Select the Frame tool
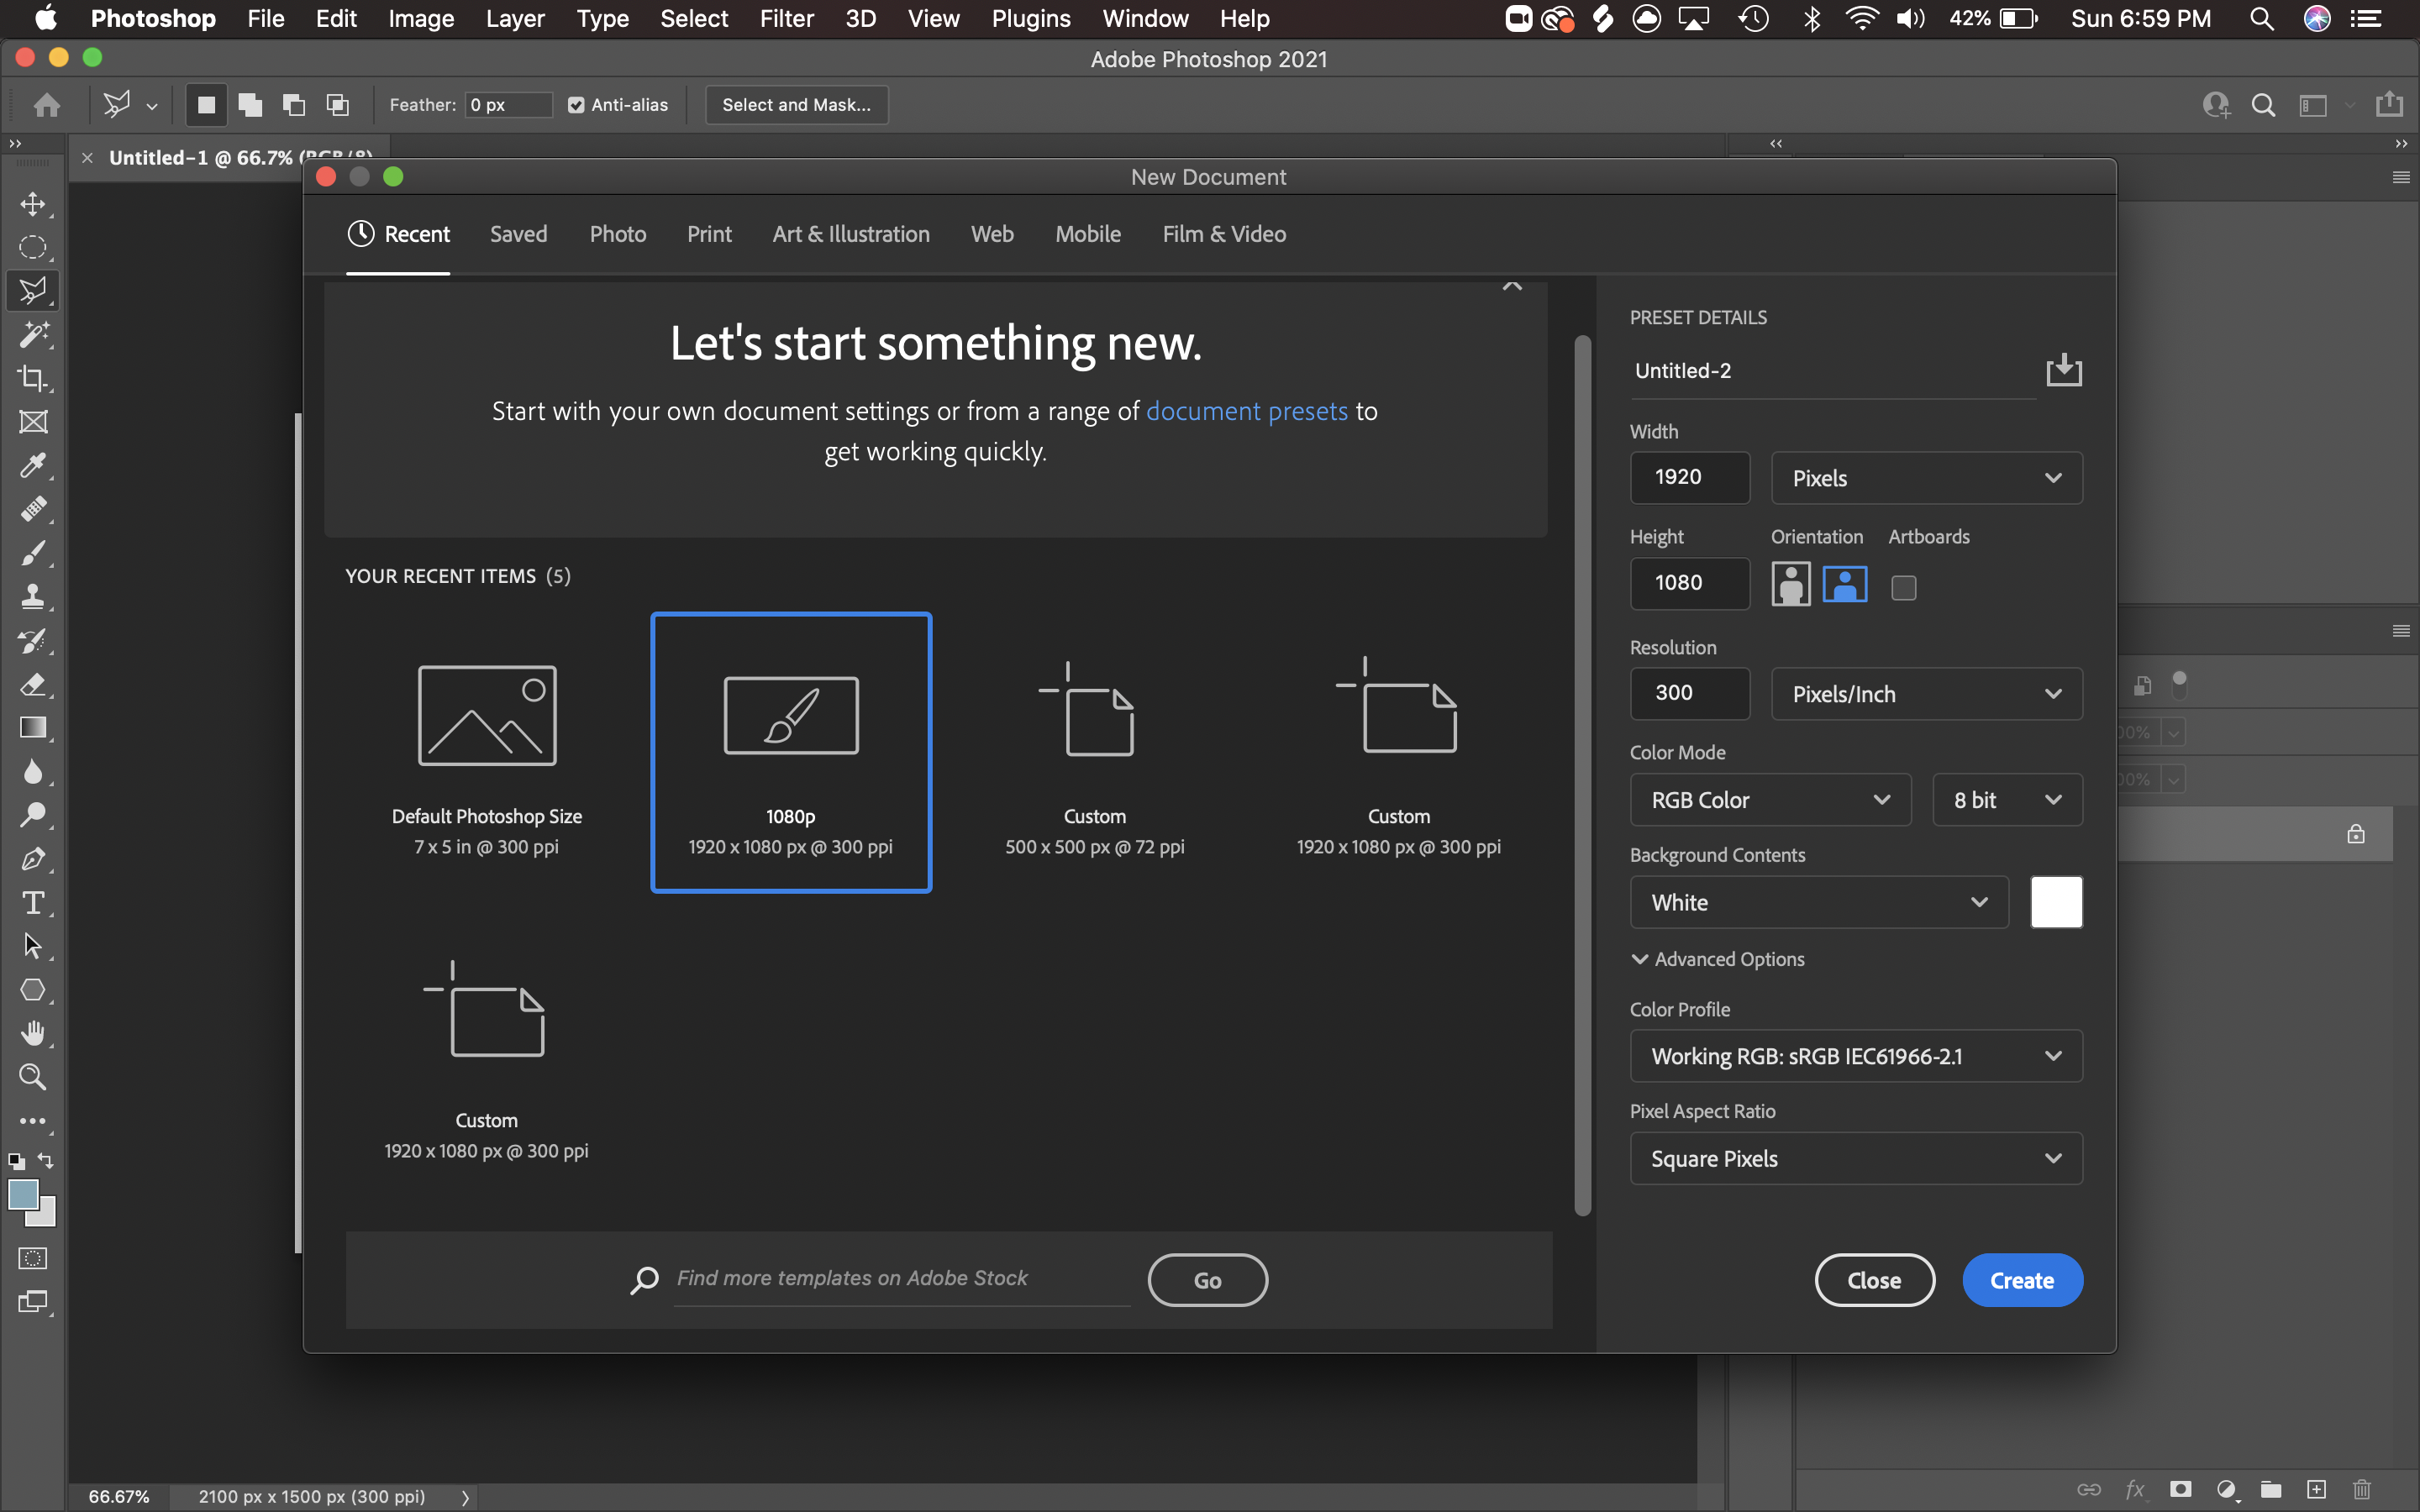This screenshot has width=2420, height=1512. click(x=33, y=422)
